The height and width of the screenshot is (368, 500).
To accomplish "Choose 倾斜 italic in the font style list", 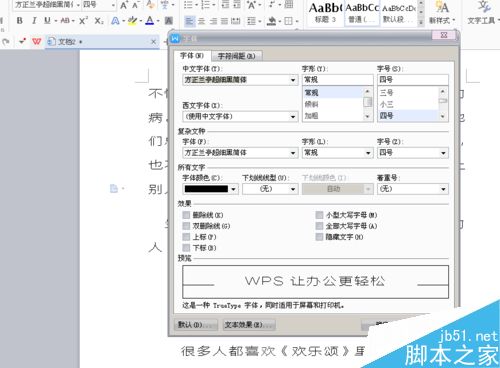I will point(333,104).
